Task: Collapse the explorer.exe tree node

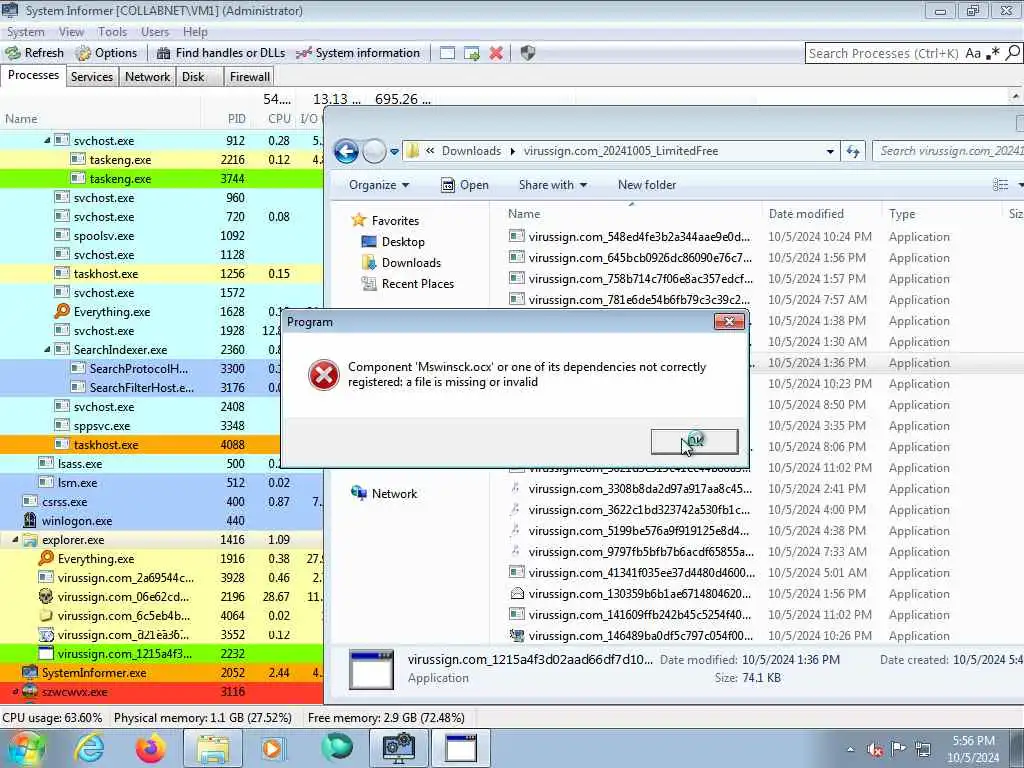Action: click(x=15, y=540)
